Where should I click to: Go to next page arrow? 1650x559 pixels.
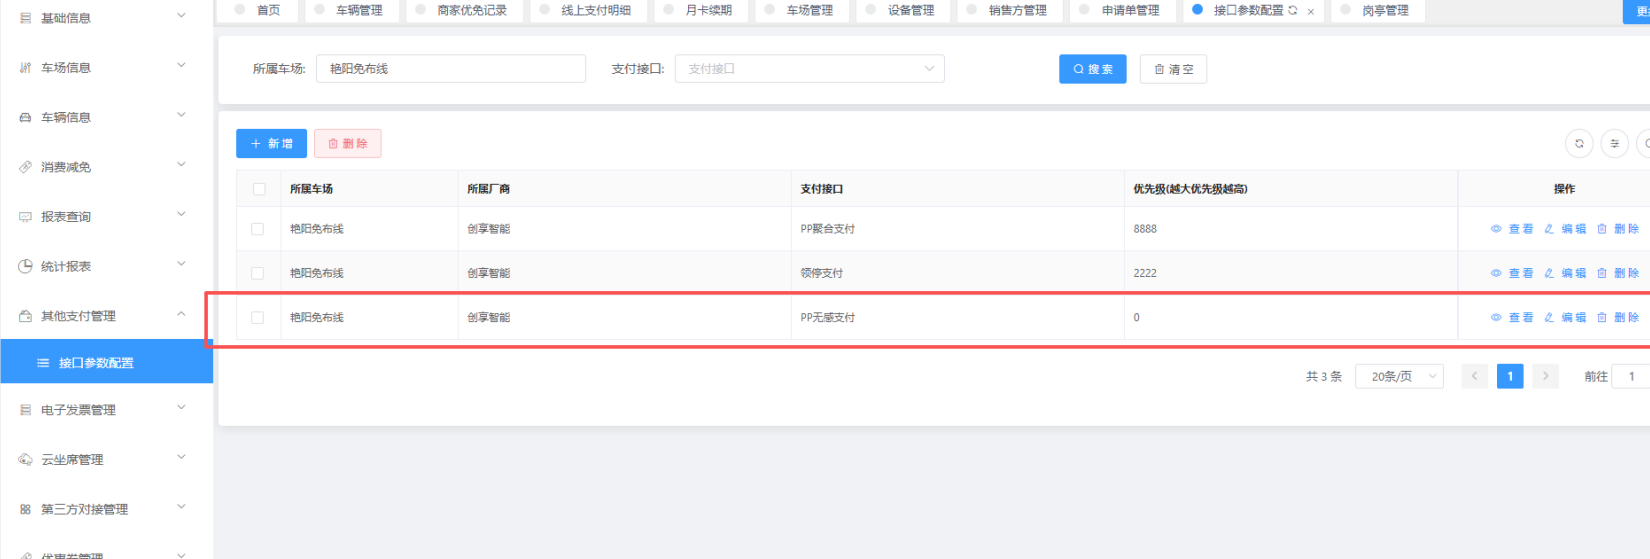click(x=1546, y=377)
